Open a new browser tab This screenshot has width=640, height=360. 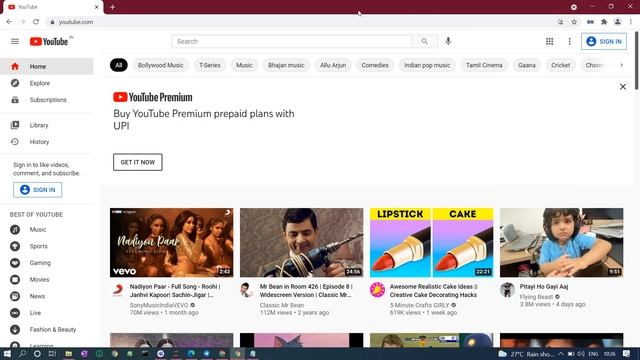tap(112, 7)
